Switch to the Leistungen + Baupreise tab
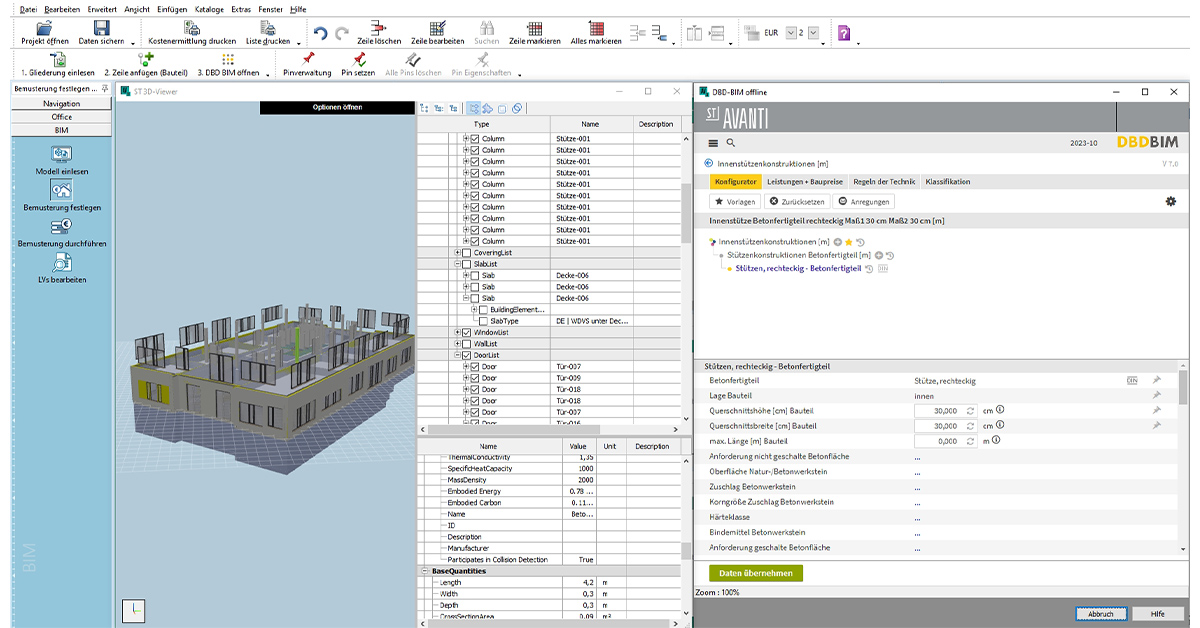Screen dimensions: 1200x628 click(x=805, y=182)
